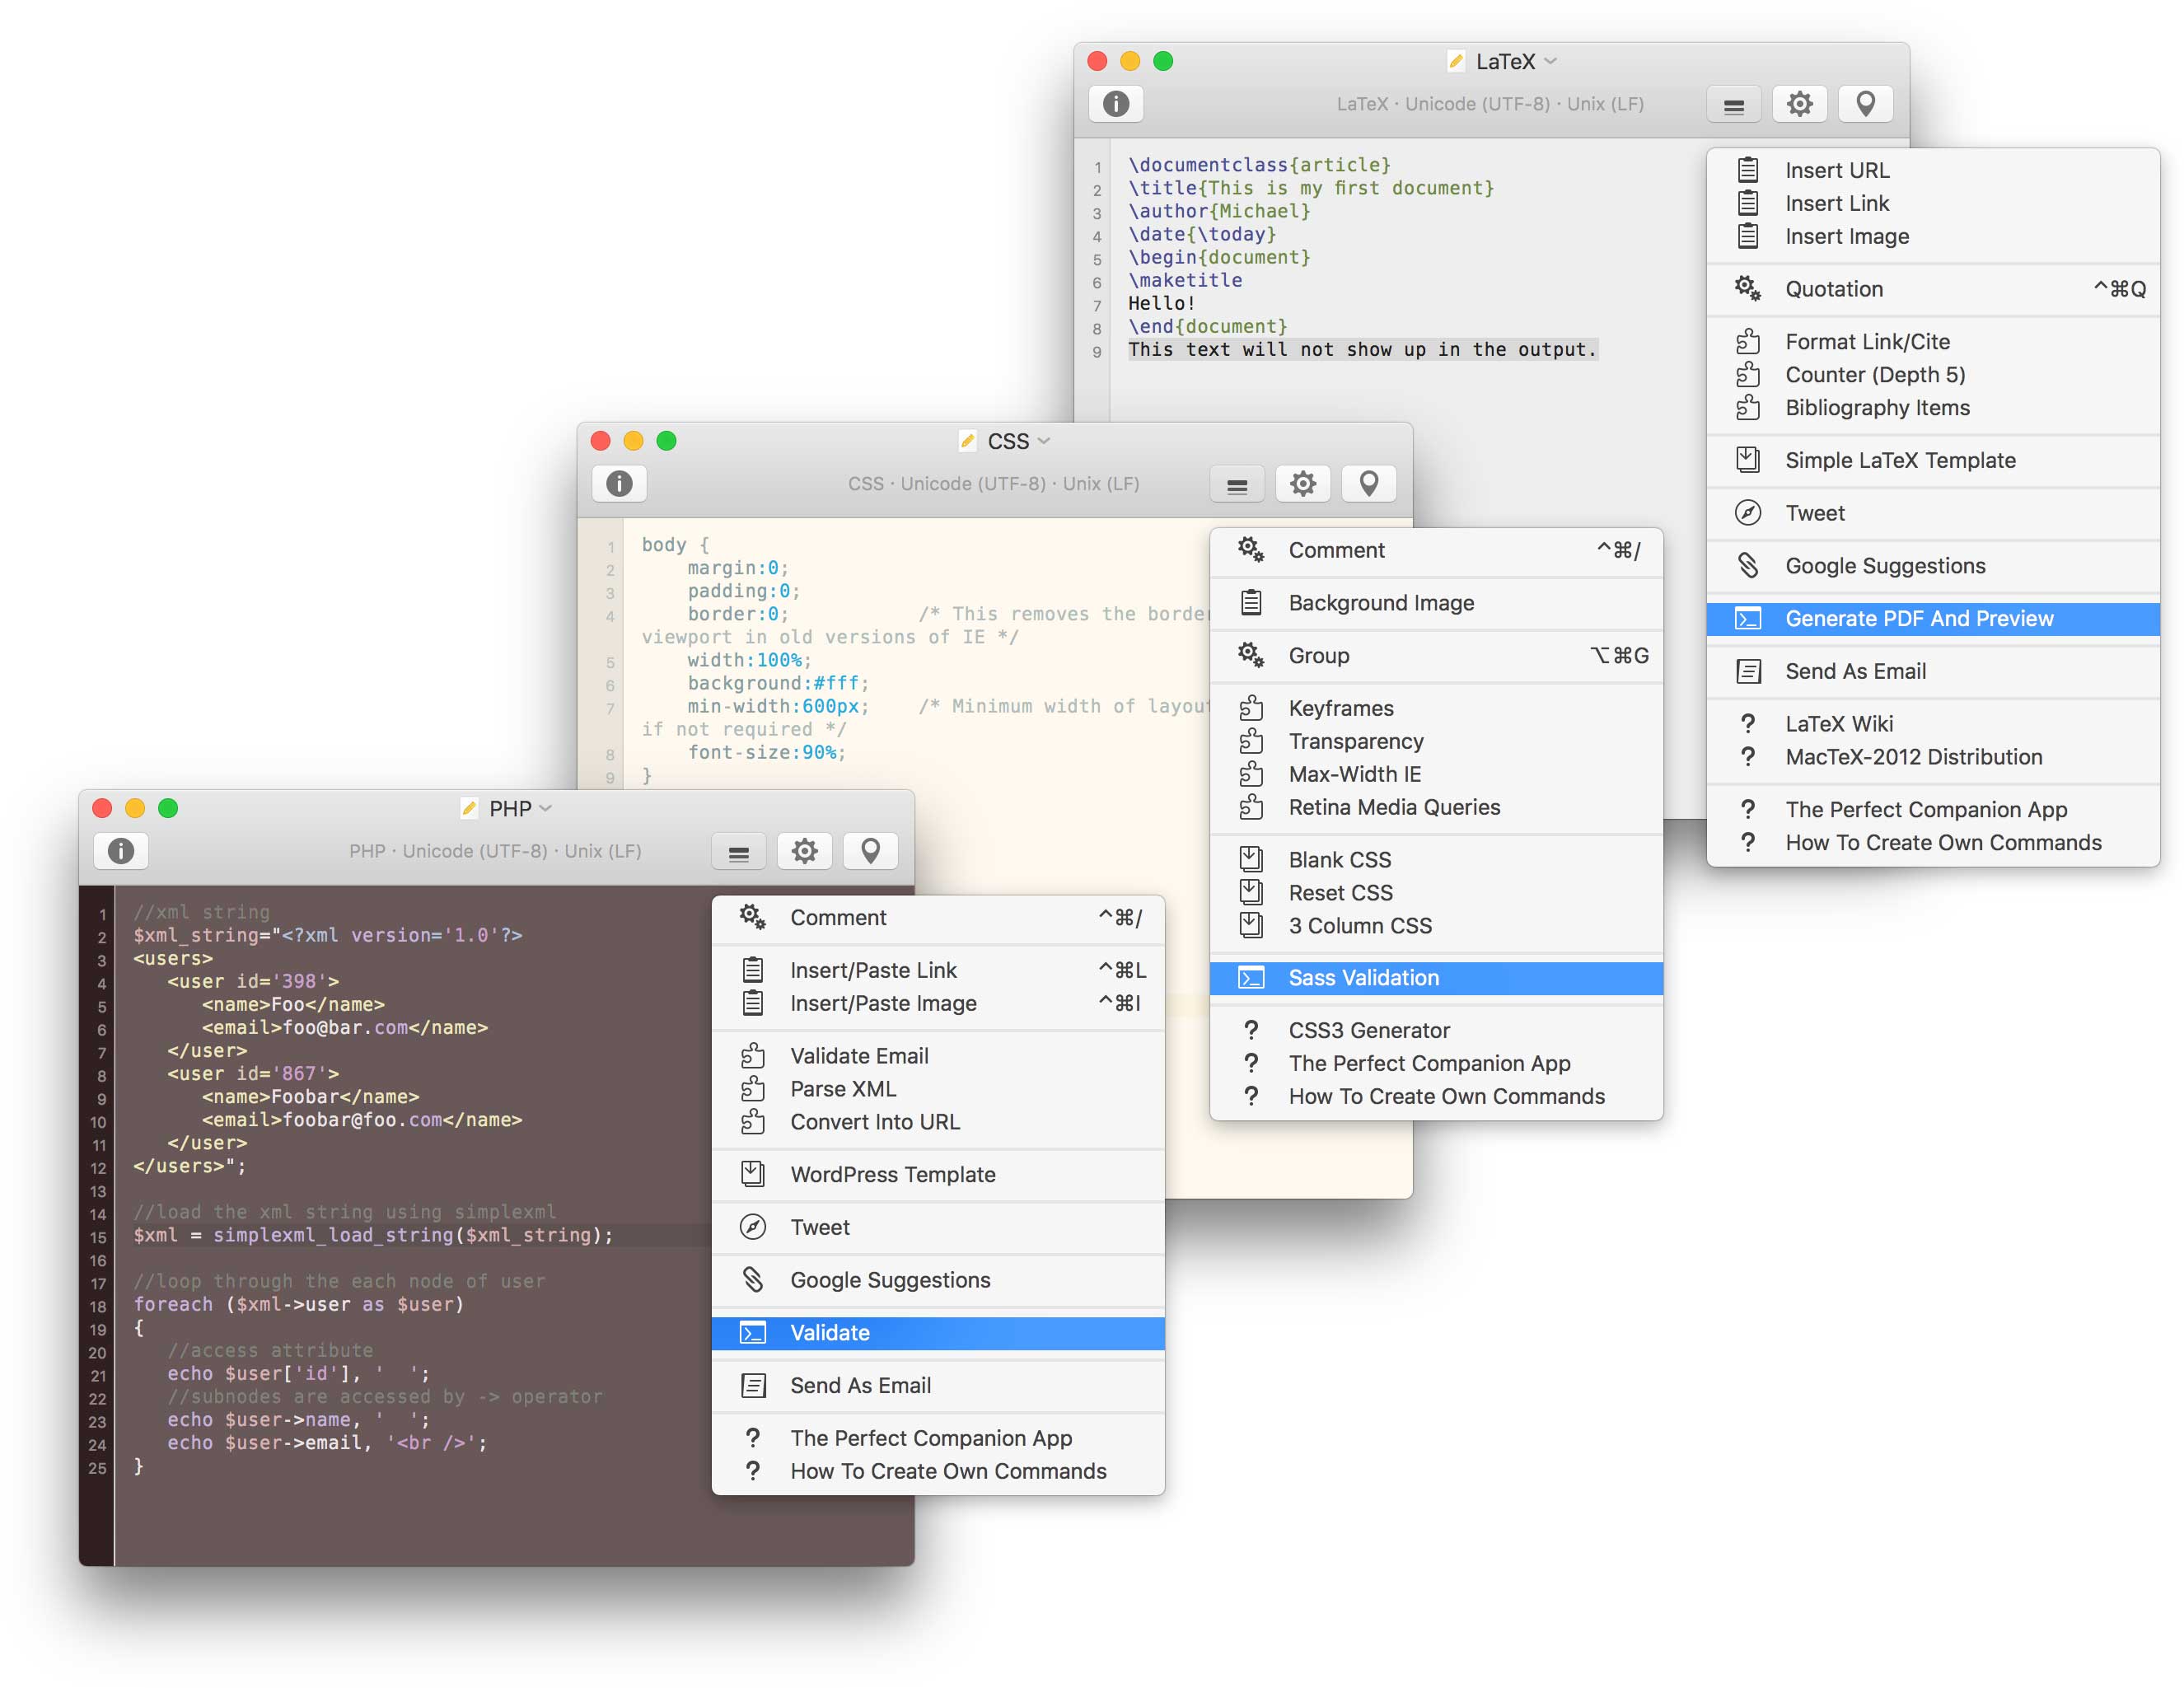Click the pin icon in LaTeX toolbar
Screen dimensions: 2184x1688
click(1865, 104)
